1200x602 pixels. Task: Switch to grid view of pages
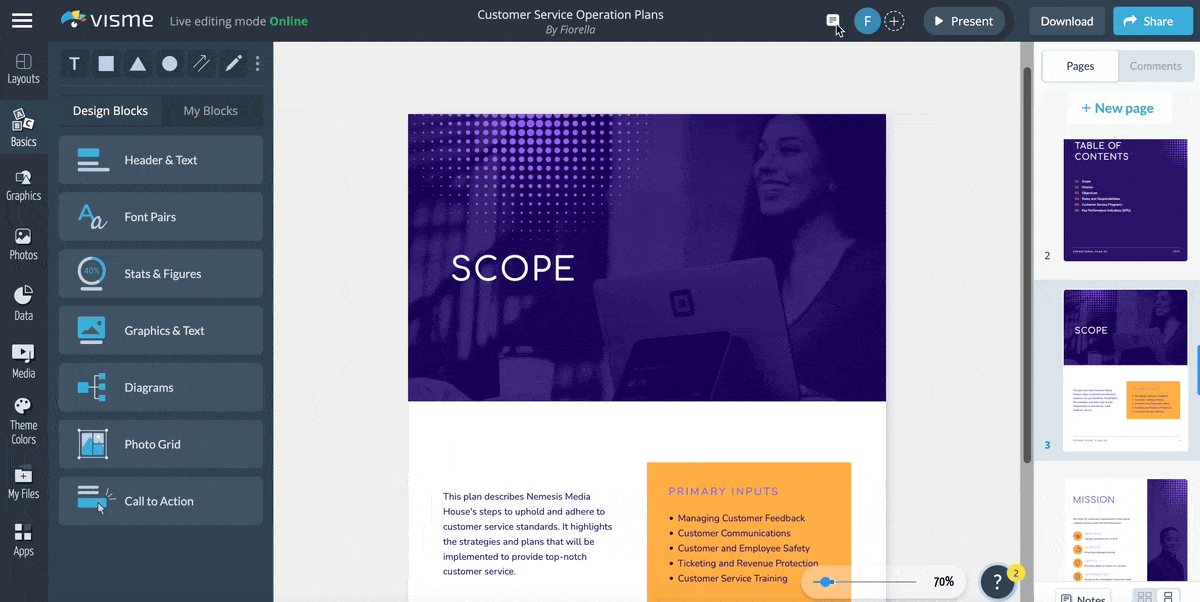tap(1143, 597)
